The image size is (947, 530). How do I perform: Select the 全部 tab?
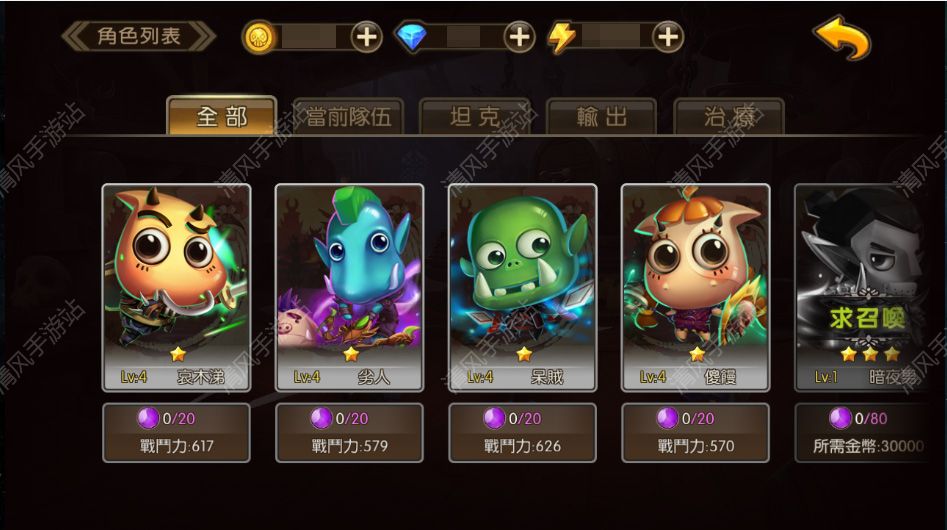[x=222, y=116]
